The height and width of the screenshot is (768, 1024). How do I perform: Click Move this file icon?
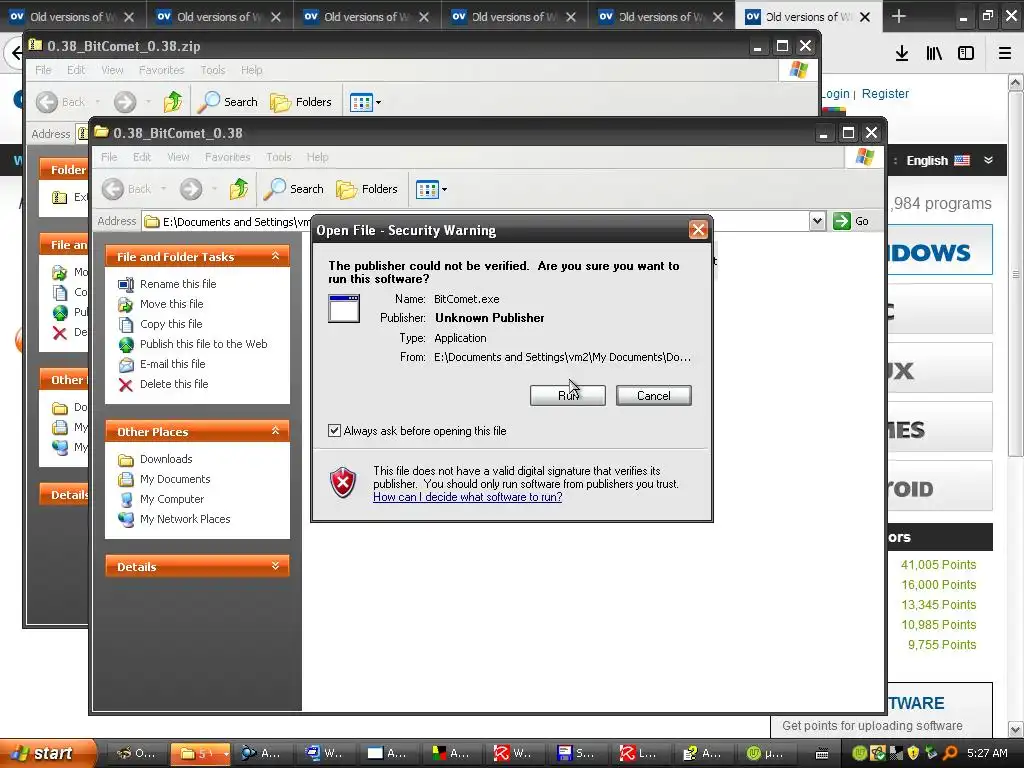coord(125,304)
